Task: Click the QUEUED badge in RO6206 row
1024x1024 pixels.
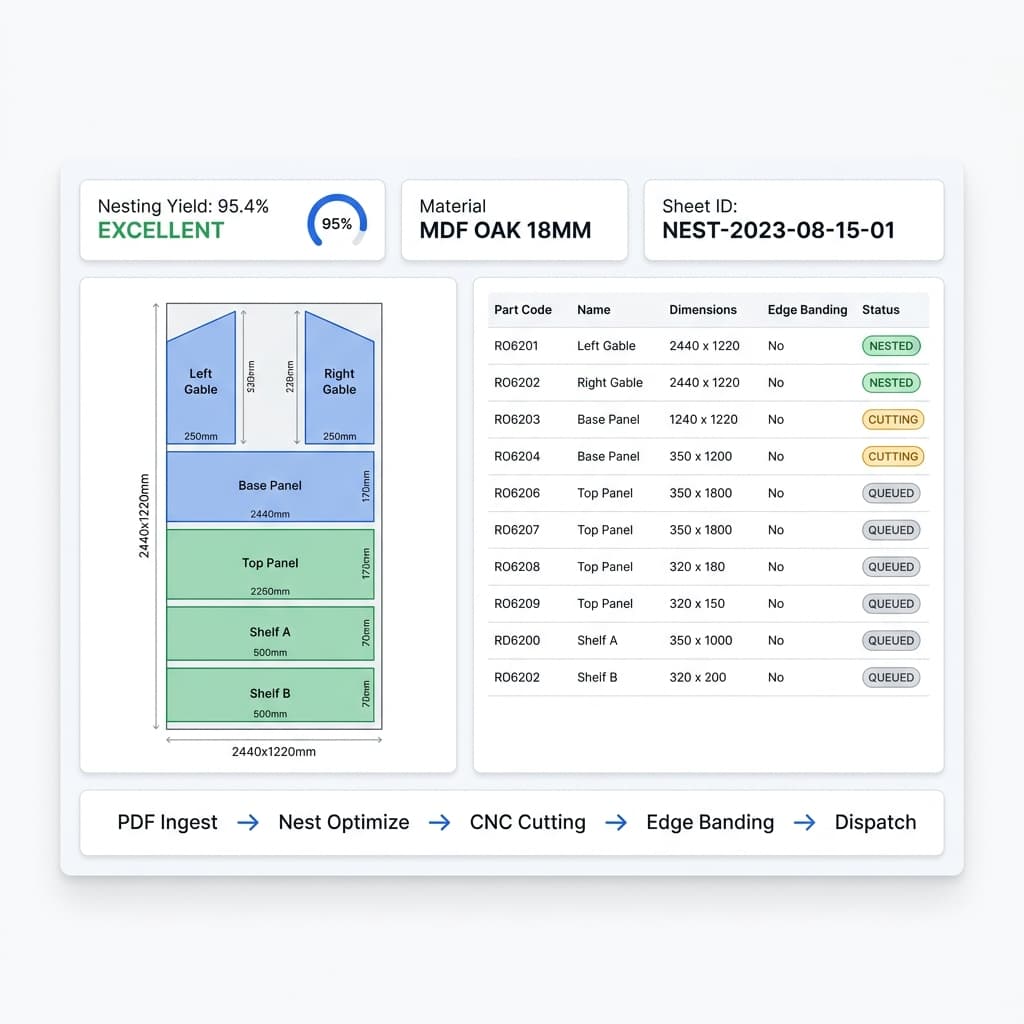Action: tap(891, 493)
